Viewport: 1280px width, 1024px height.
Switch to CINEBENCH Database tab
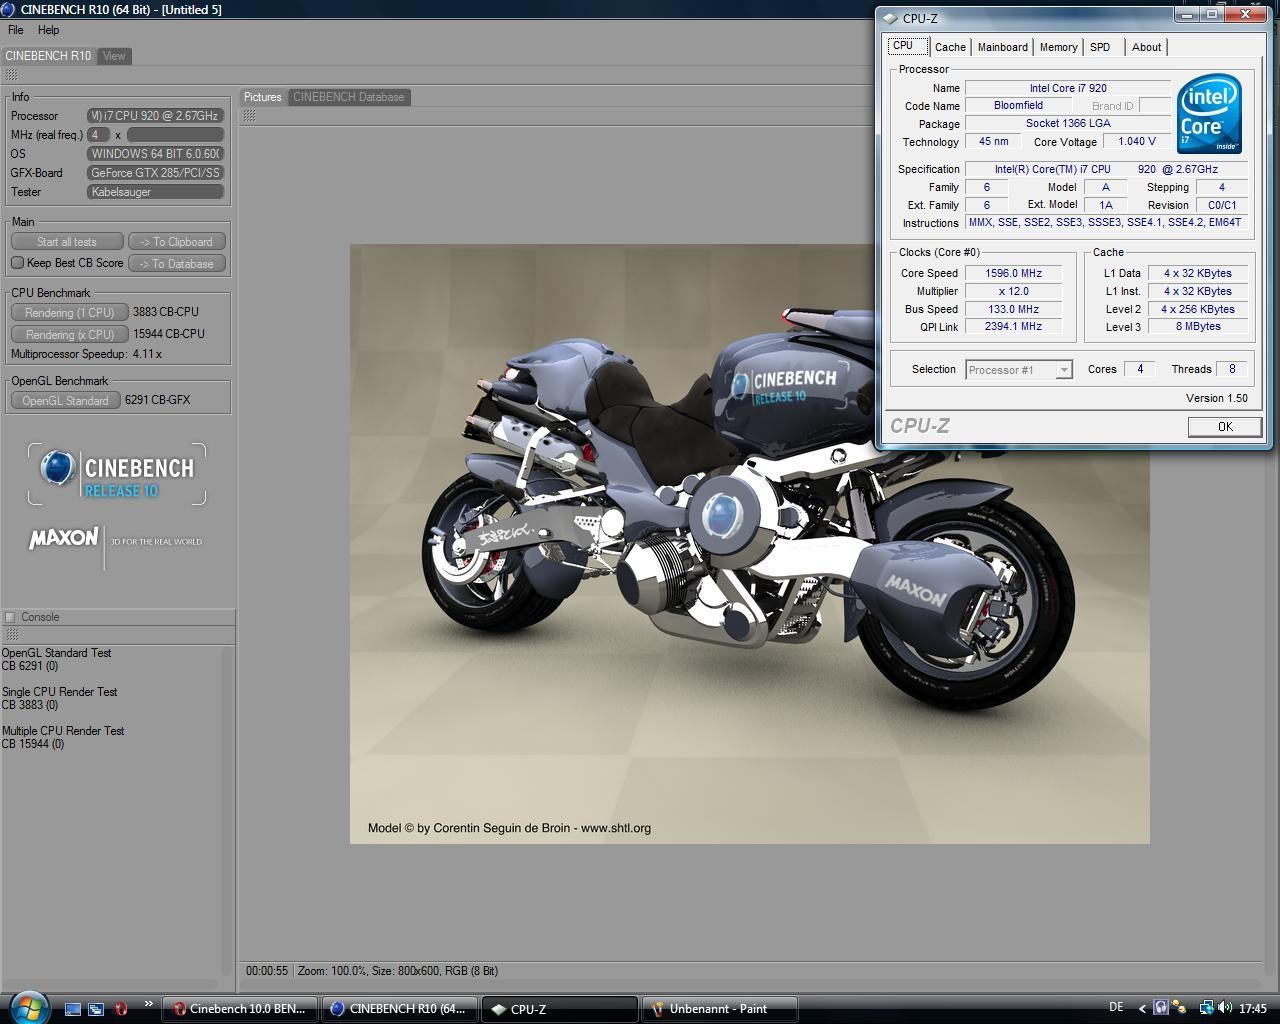[x=349, y=97]
